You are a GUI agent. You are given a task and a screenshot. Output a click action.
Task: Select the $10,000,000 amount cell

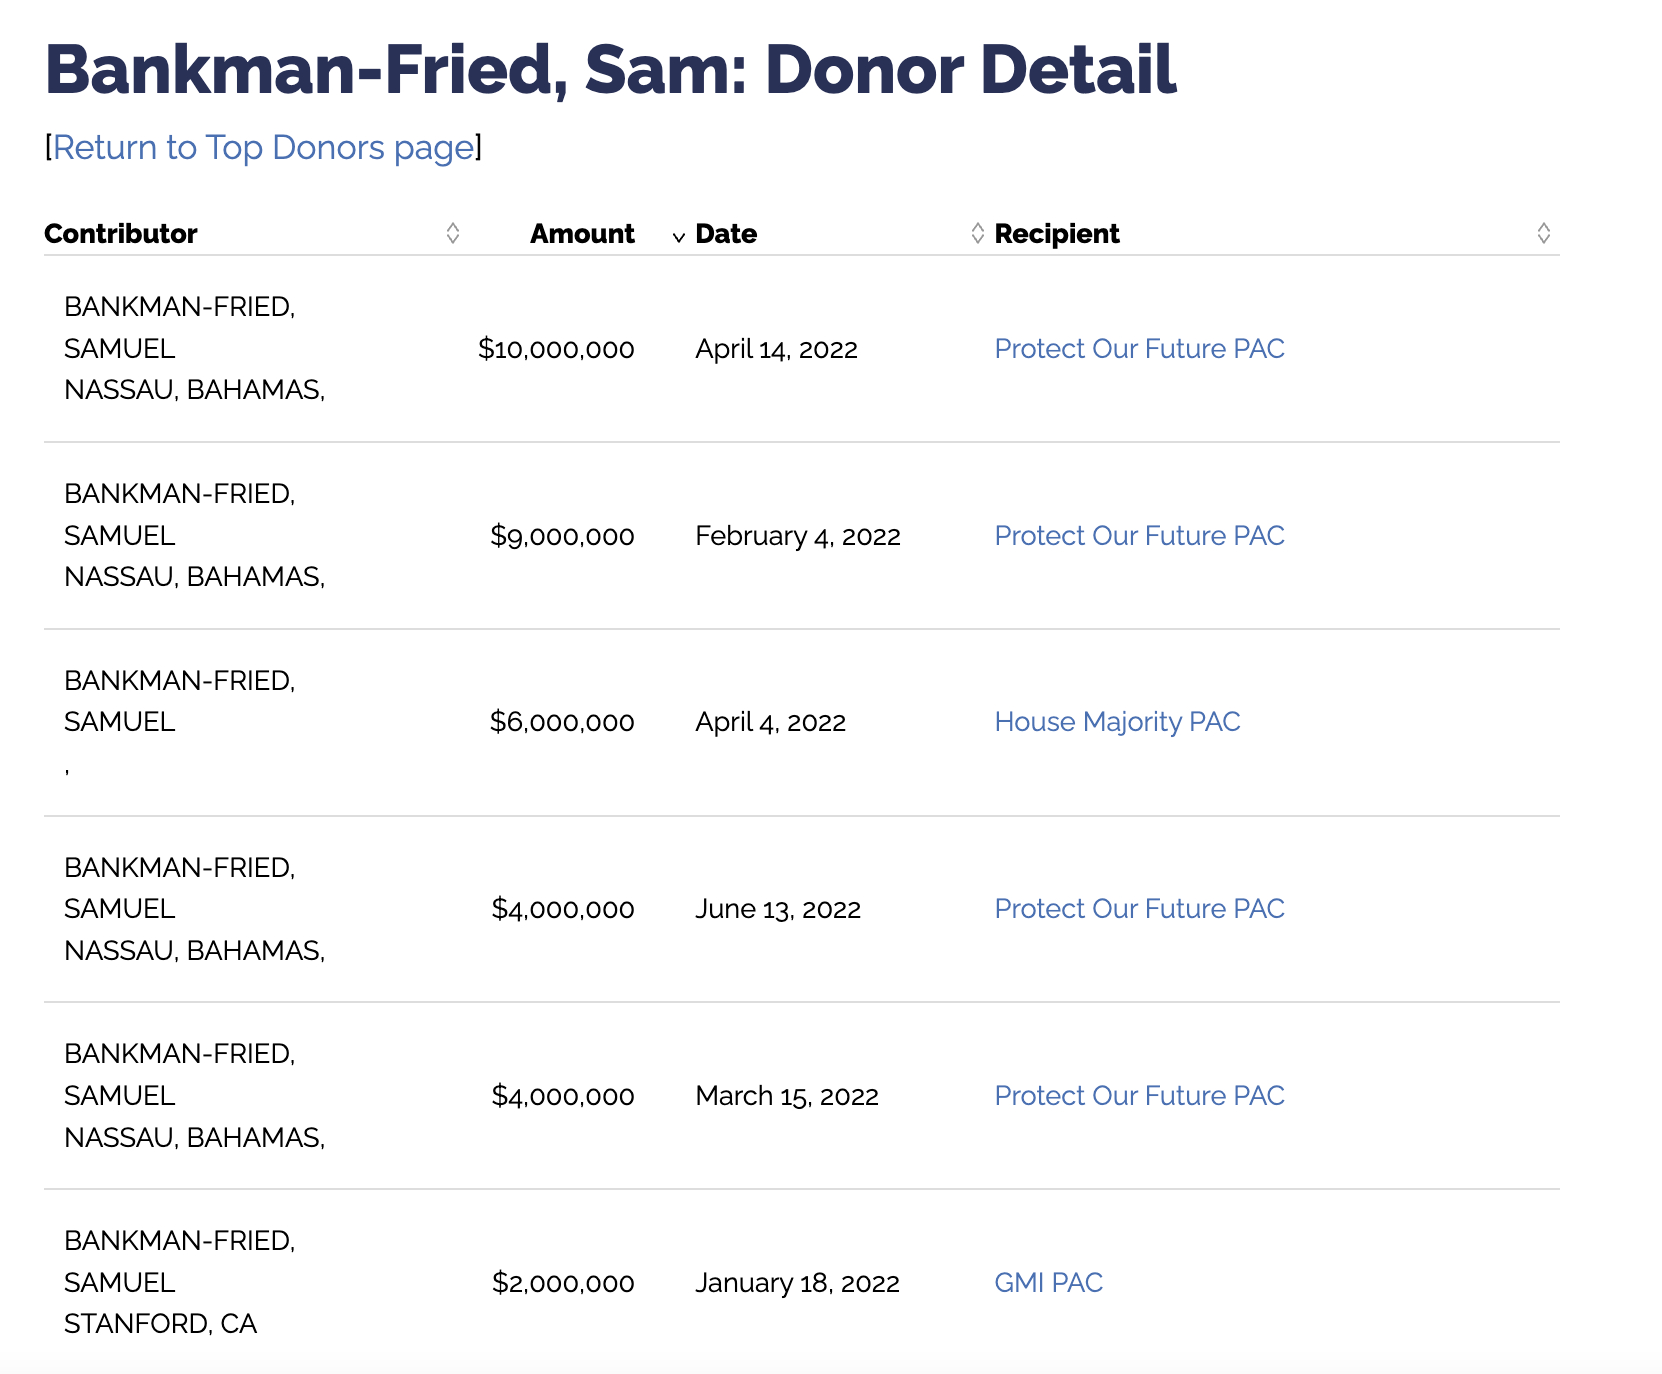pyautogui.click(x=556, y=349)
